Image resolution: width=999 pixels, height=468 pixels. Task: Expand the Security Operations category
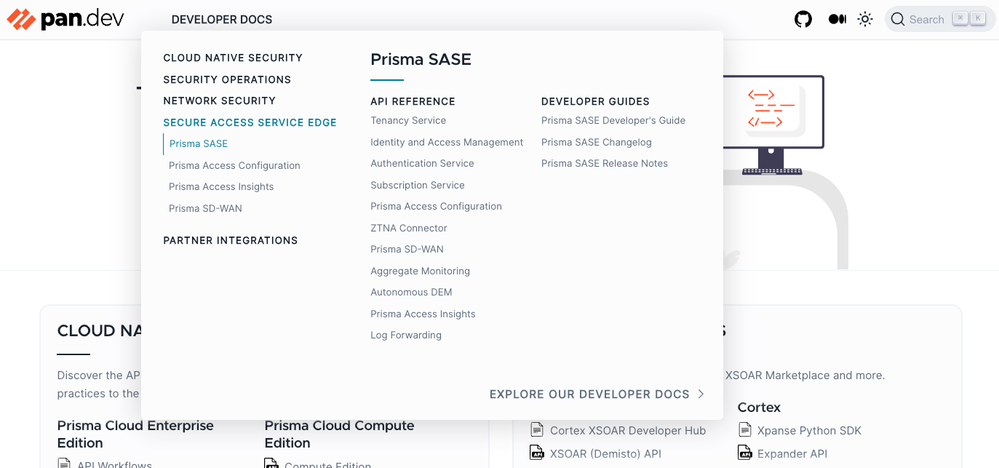tap(227, 79)
